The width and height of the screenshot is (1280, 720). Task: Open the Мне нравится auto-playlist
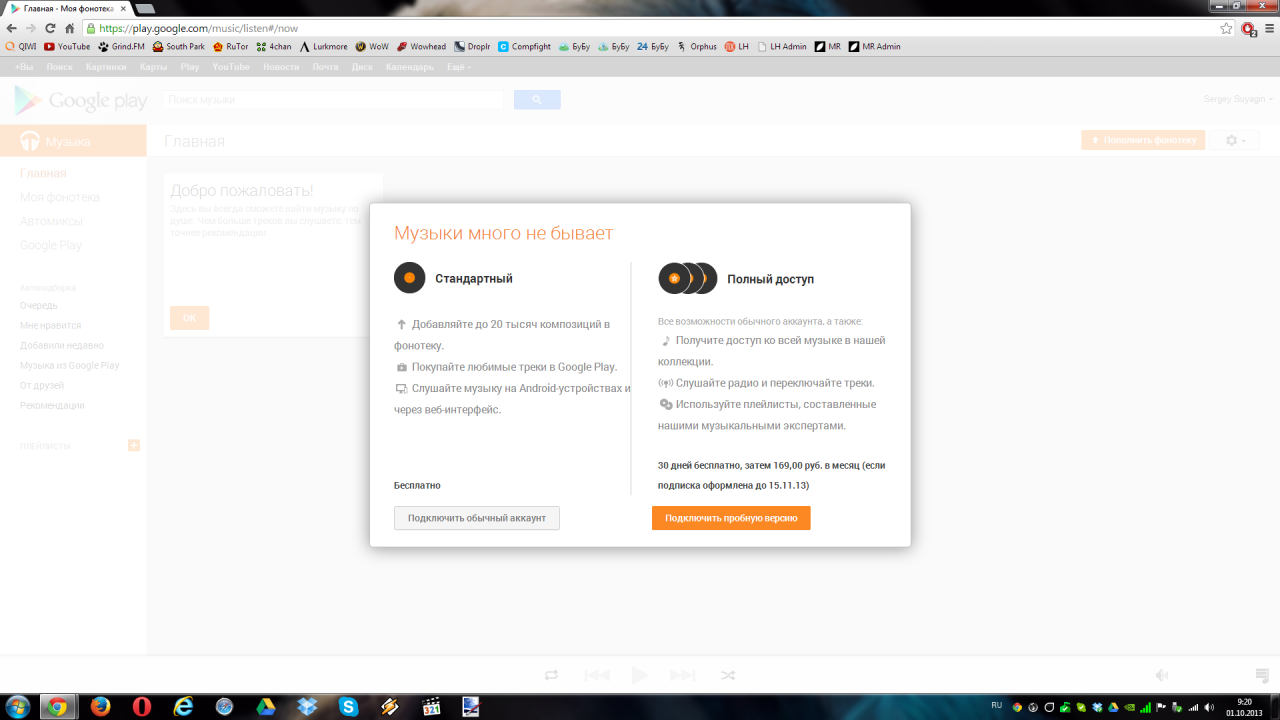pos(50,325)
